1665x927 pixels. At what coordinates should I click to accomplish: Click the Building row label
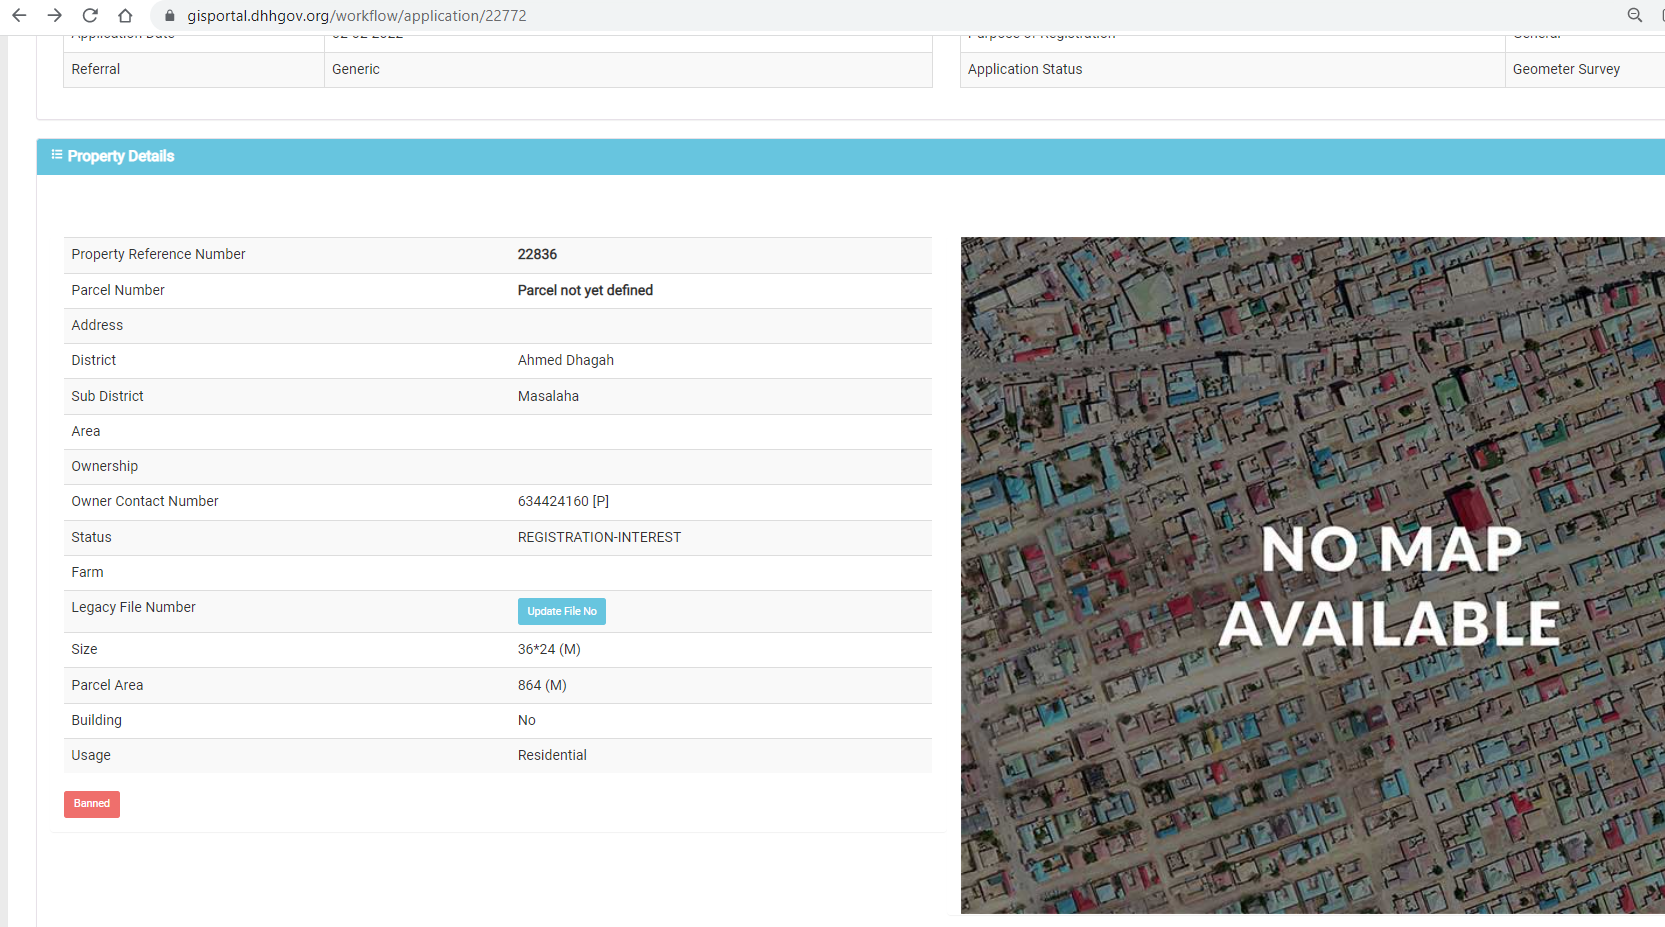pyautogui.click(x=96, y=720)
